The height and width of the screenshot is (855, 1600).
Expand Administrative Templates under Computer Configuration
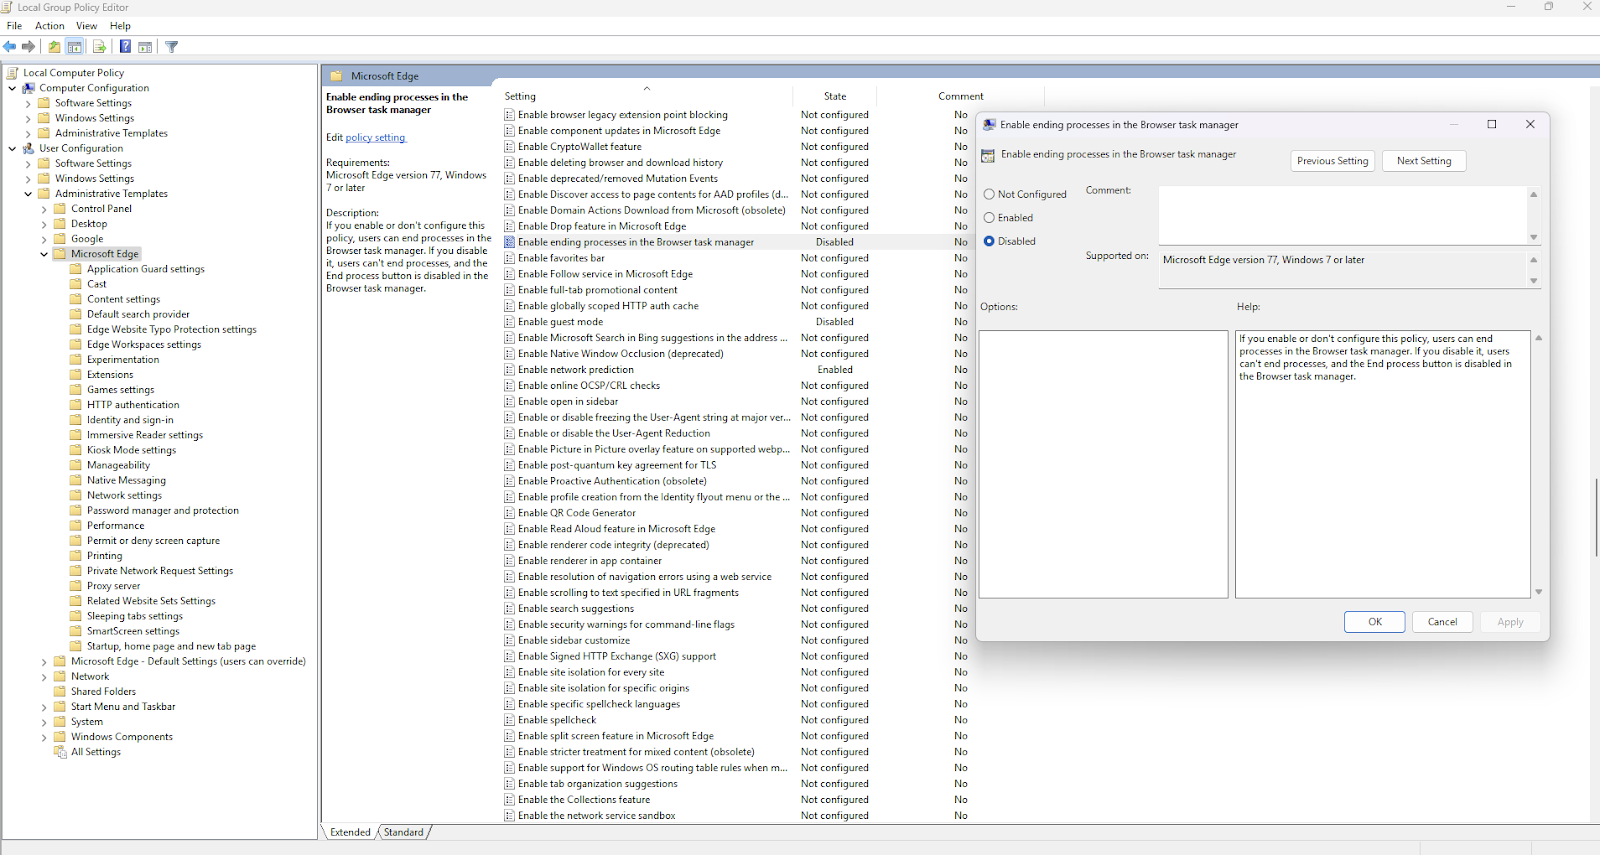click(28, 133)
